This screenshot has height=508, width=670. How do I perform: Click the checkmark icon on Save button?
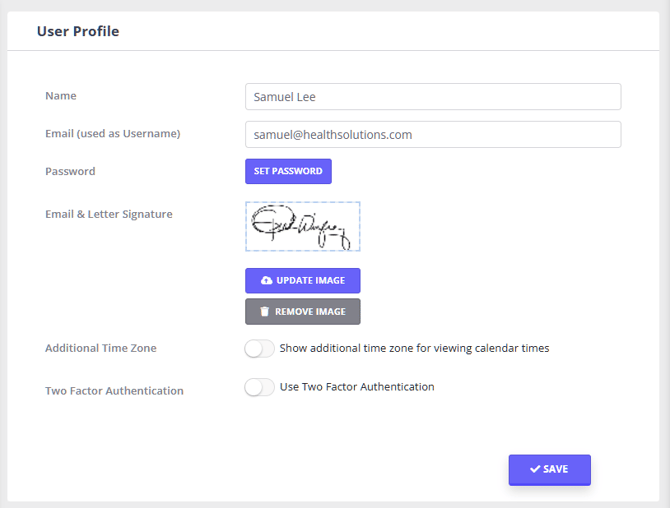(x=535, y=469)
